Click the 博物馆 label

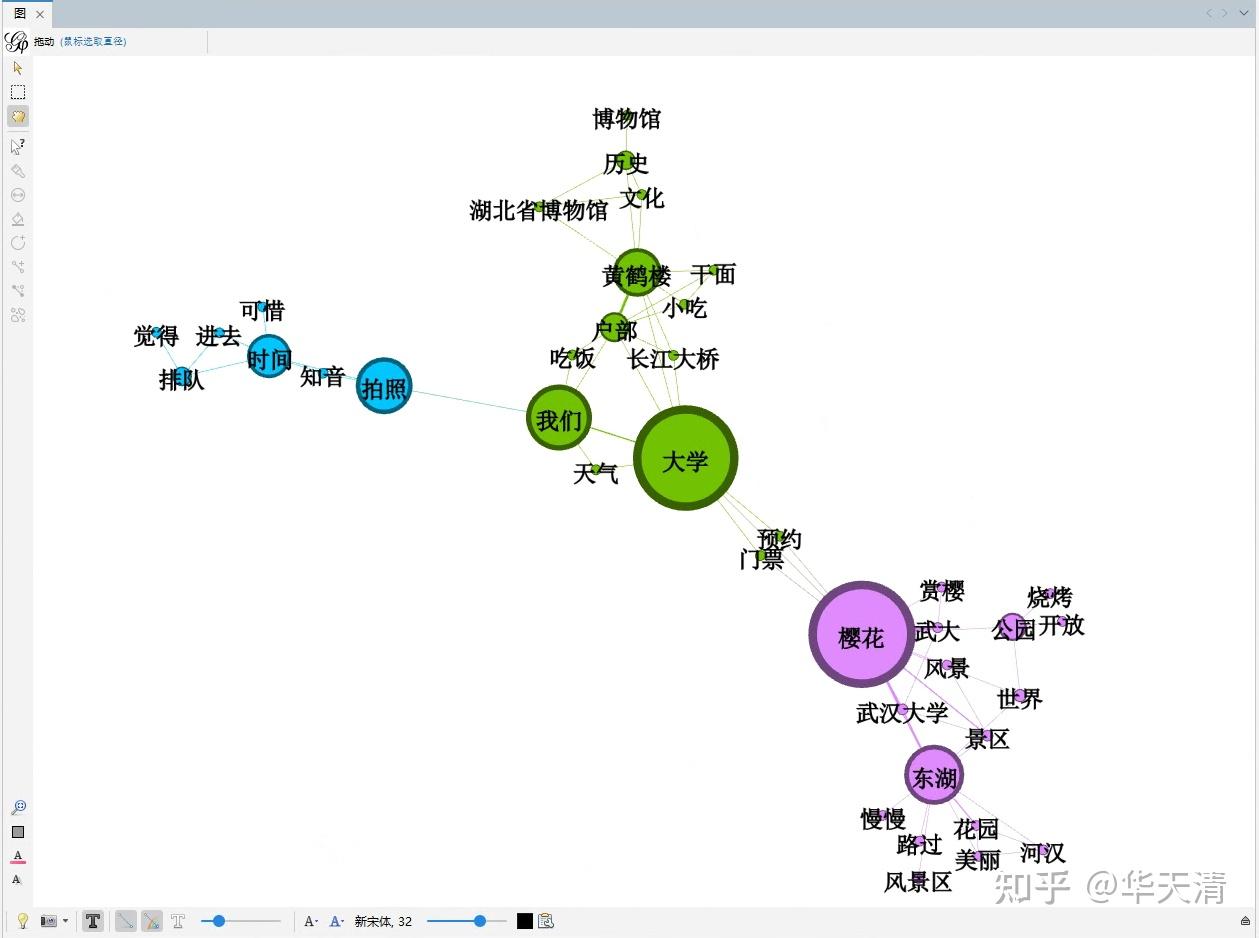point(627,120)
